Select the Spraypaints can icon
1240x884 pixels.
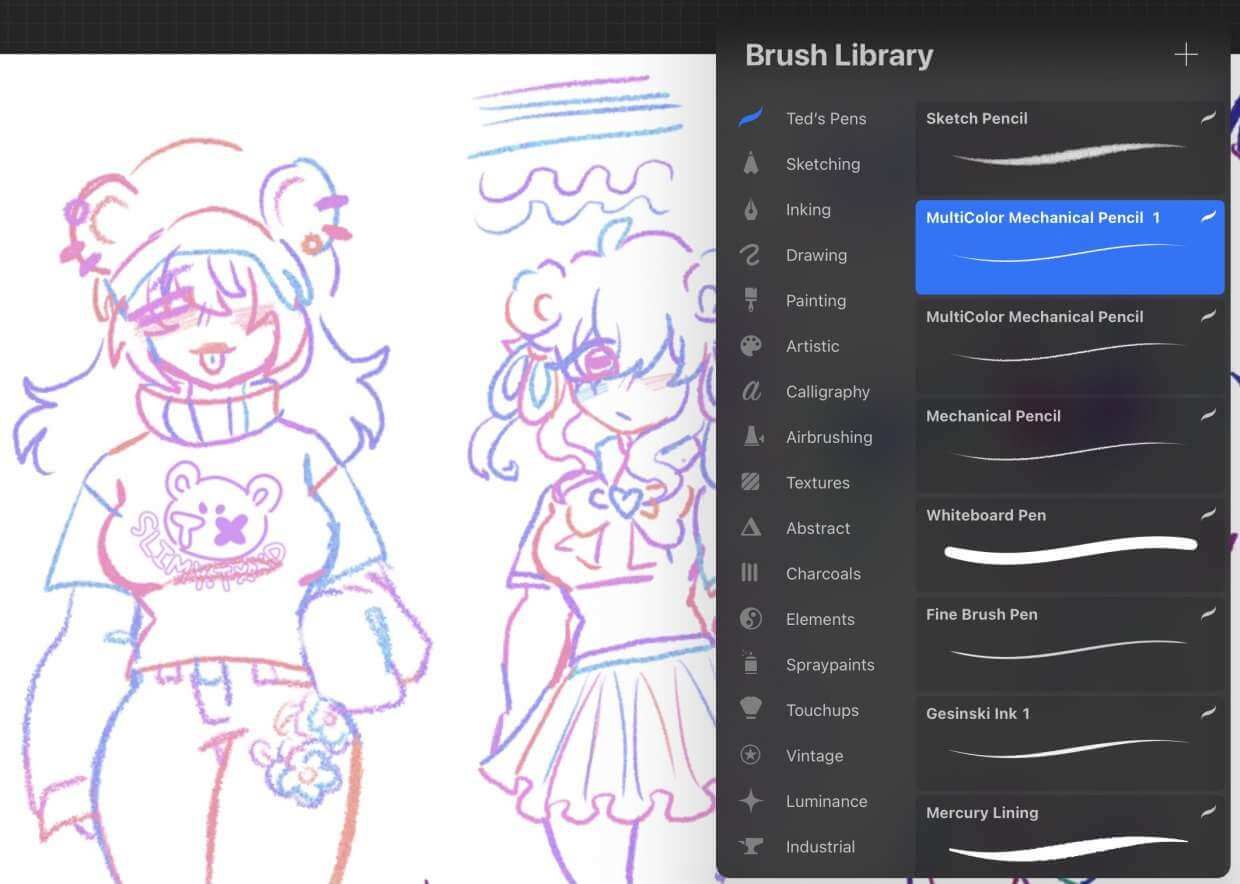pos(750,664)
